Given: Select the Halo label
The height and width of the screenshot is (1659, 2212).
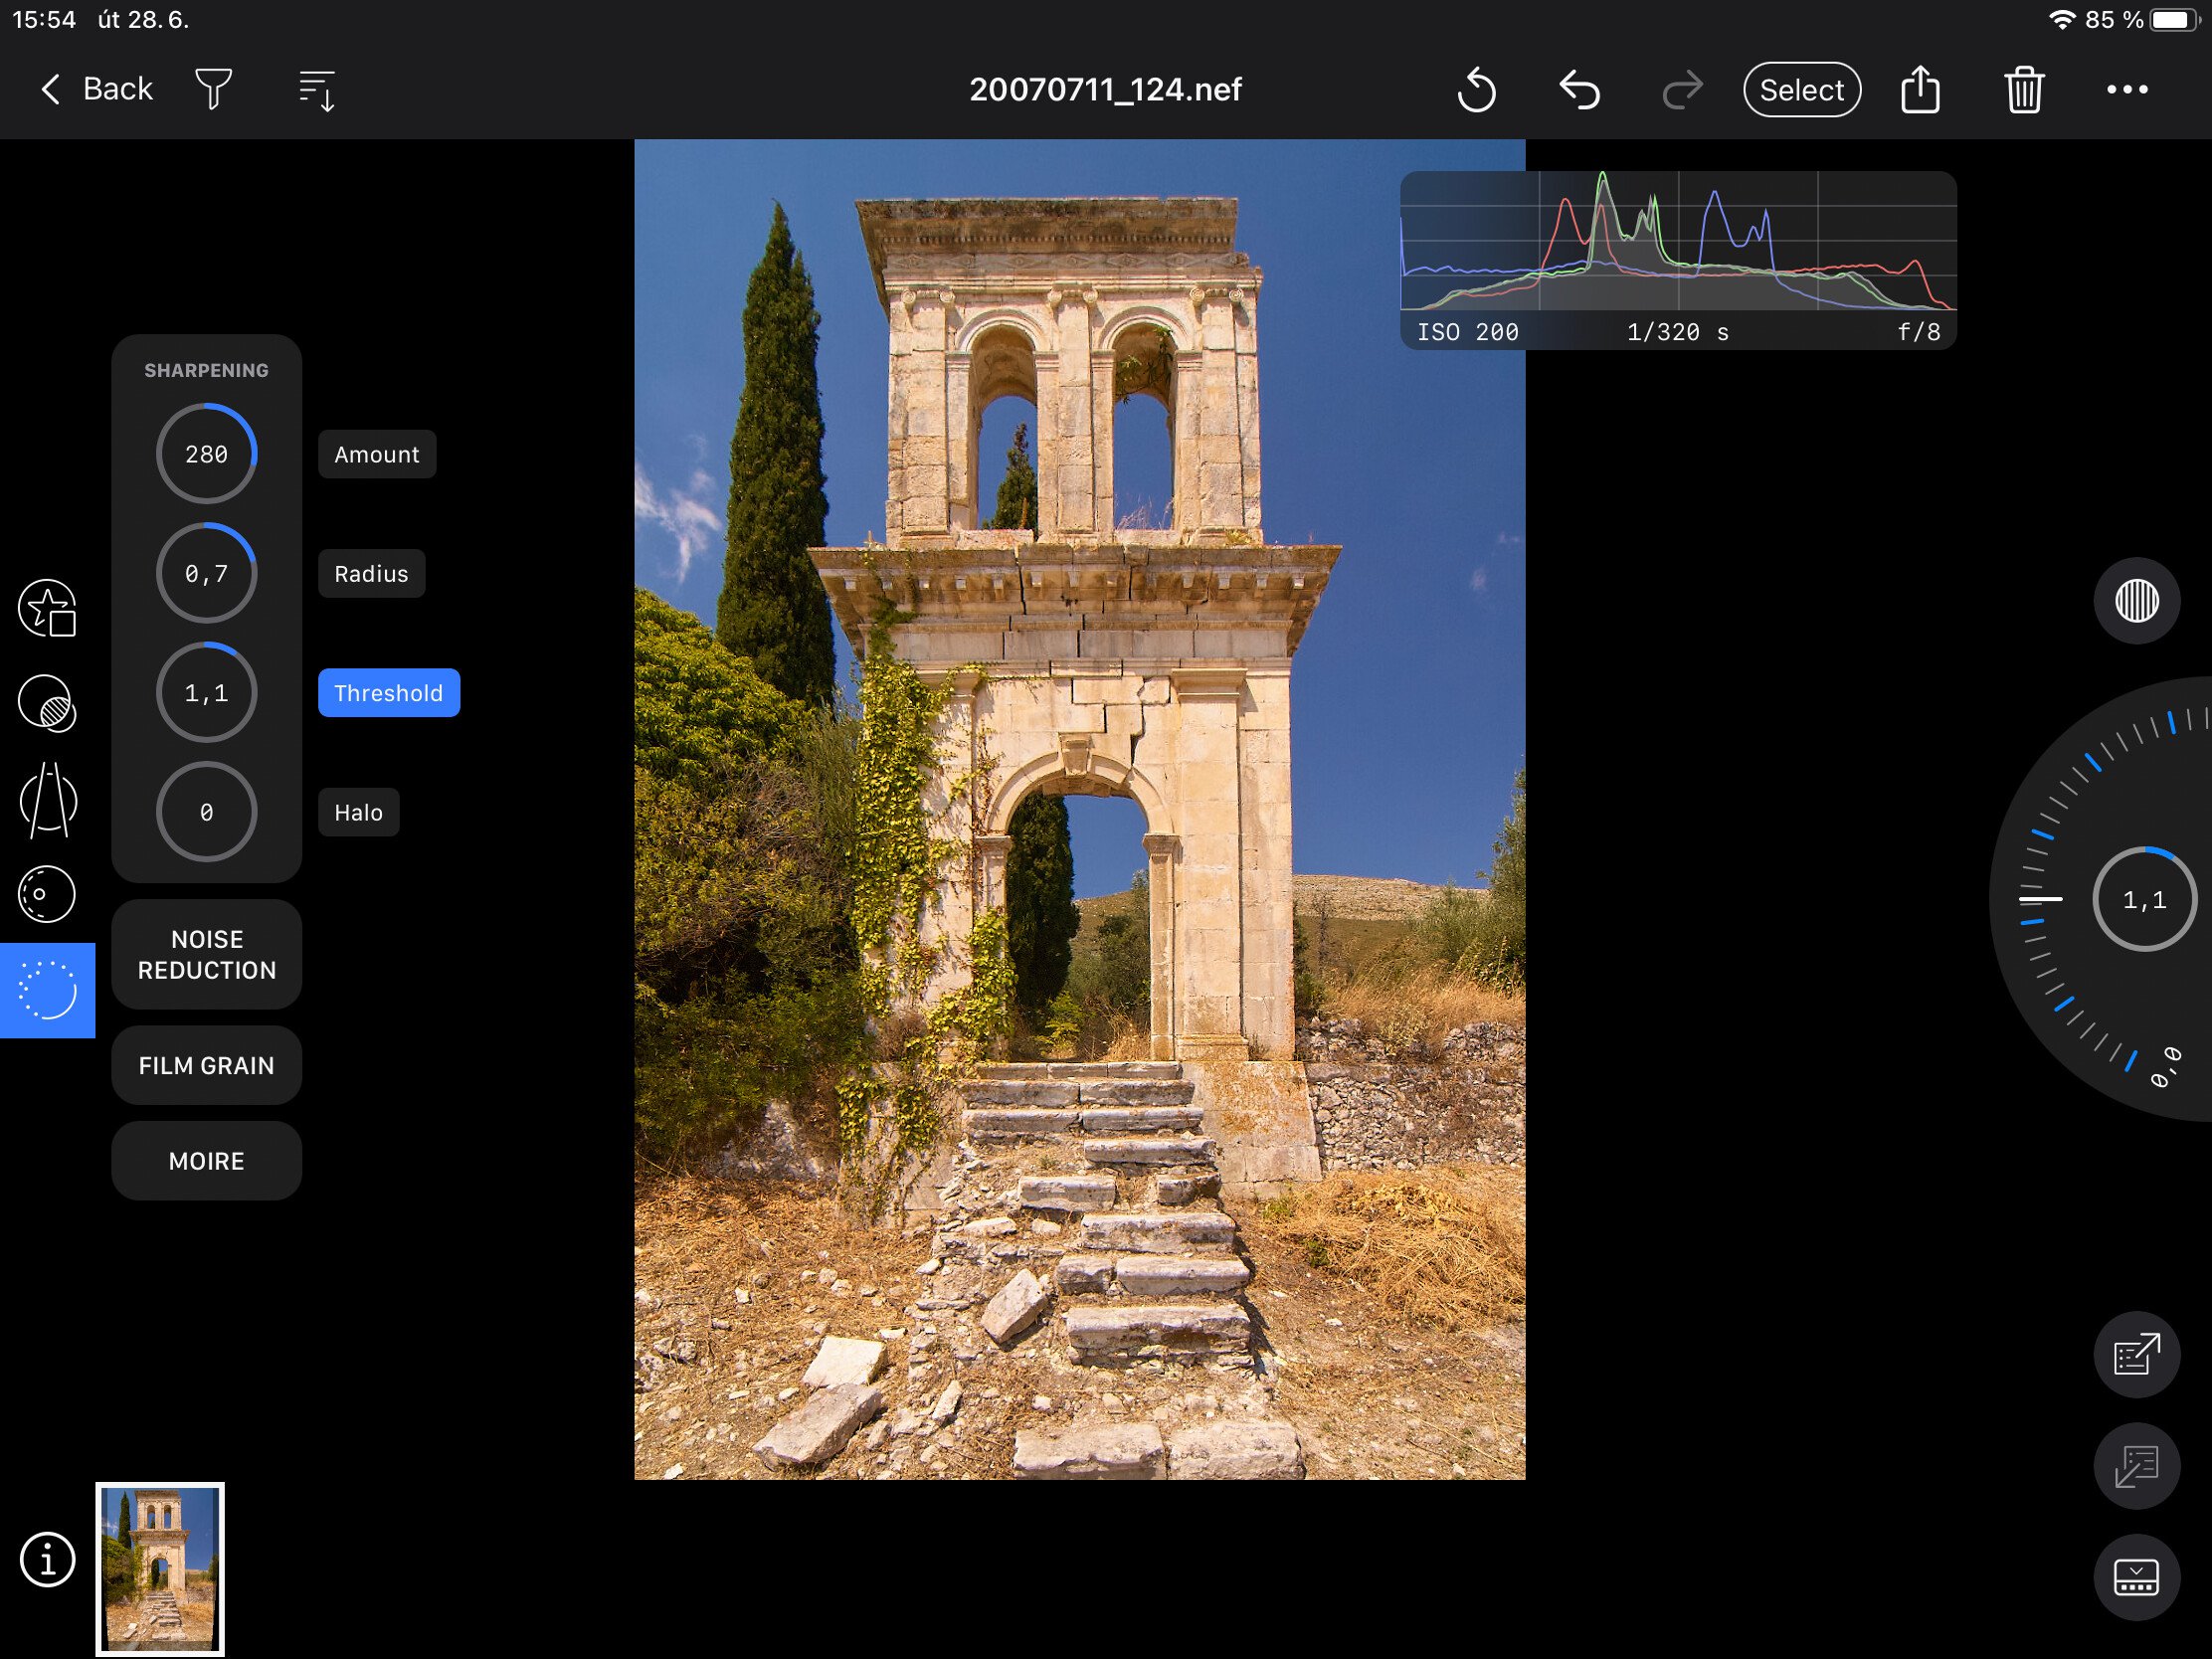Looking at the screenshot, I should (359, 812).
